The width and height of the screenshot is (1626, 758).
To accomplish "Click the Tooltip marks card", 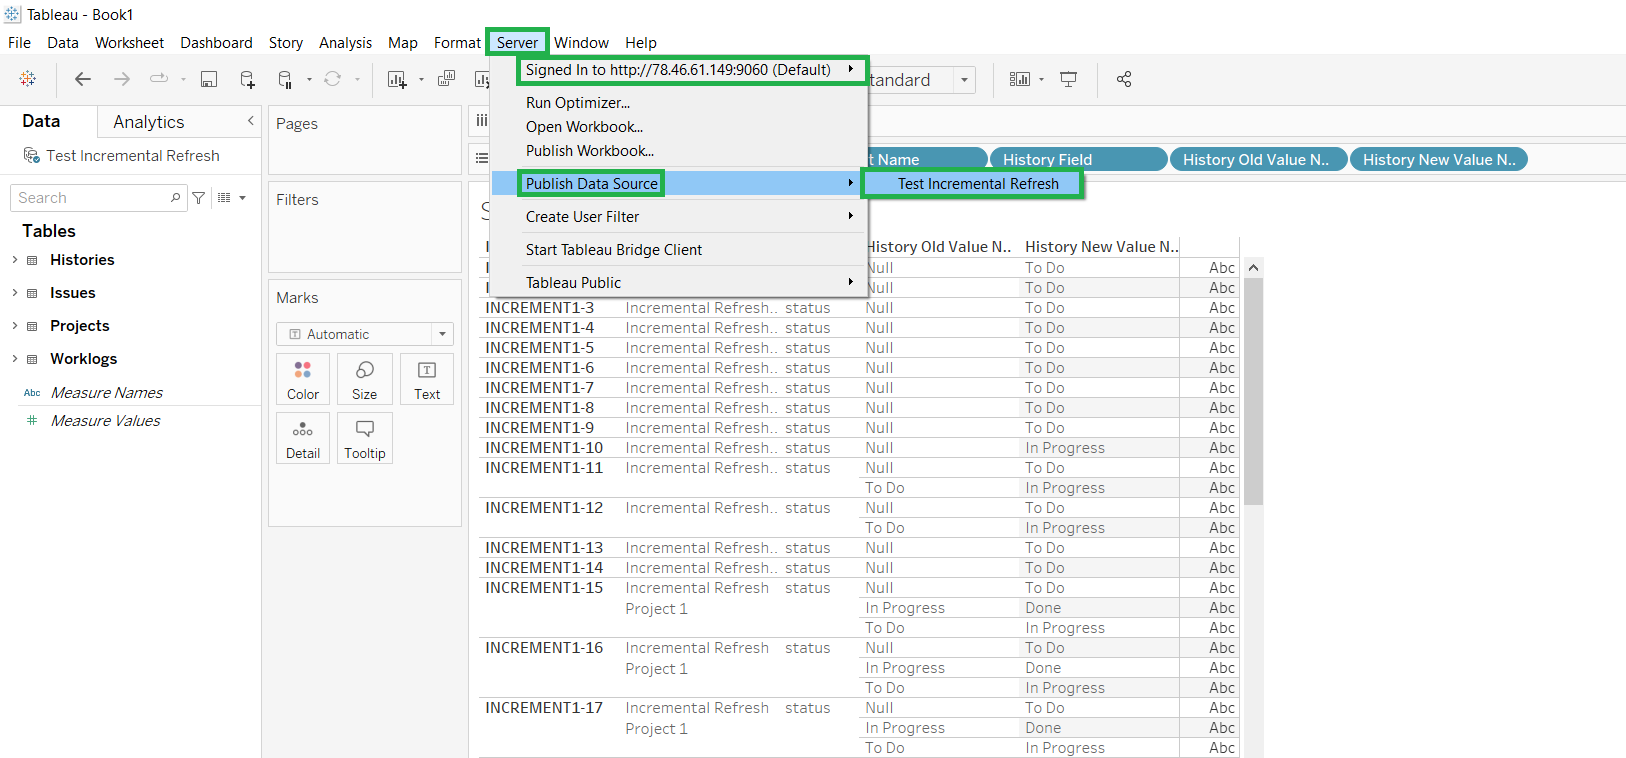I will coord(365,438).
